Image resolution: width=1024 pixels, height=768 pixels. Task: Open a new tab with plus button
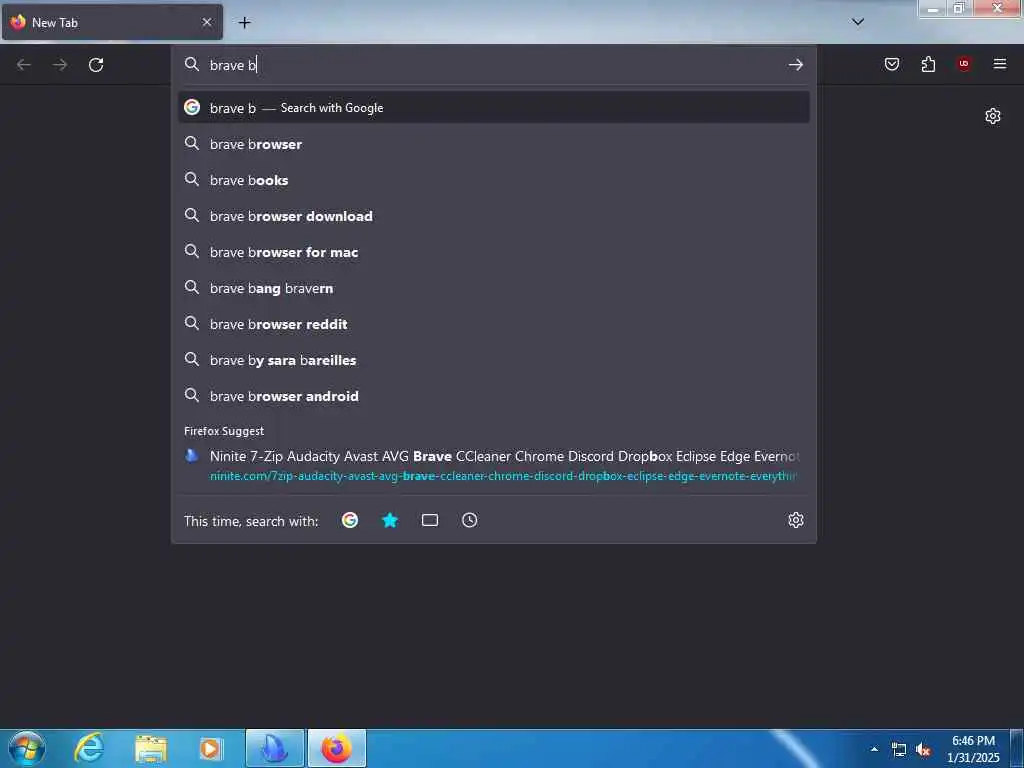[244, 23]
